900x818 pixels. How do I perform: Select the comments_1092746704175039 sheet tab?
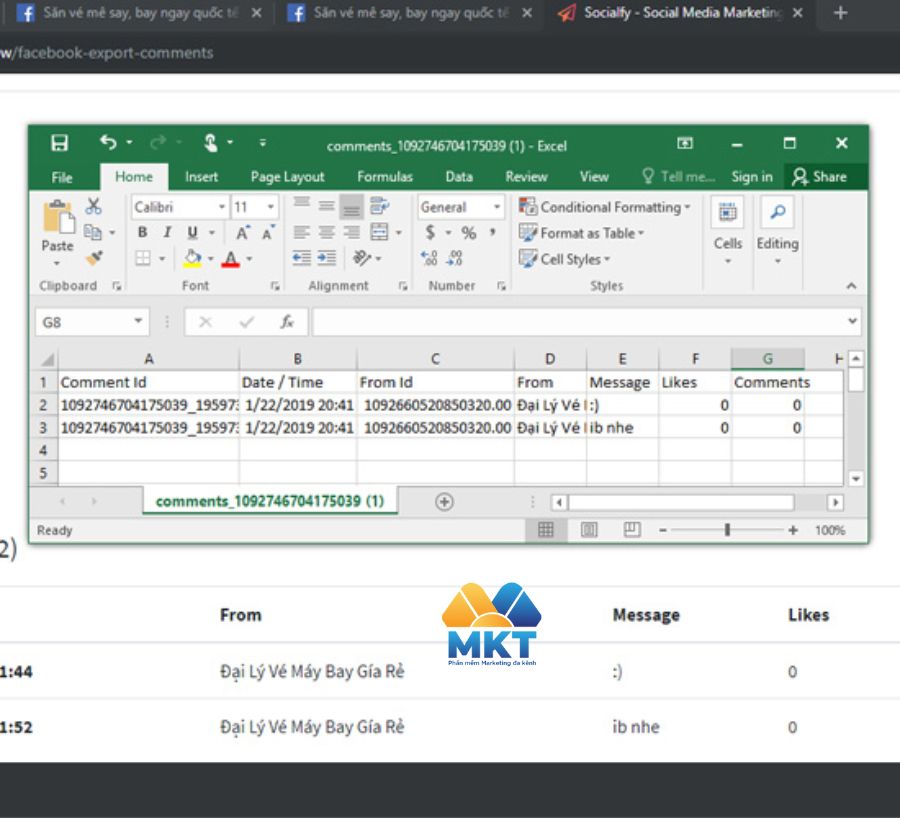pos(270,500)
